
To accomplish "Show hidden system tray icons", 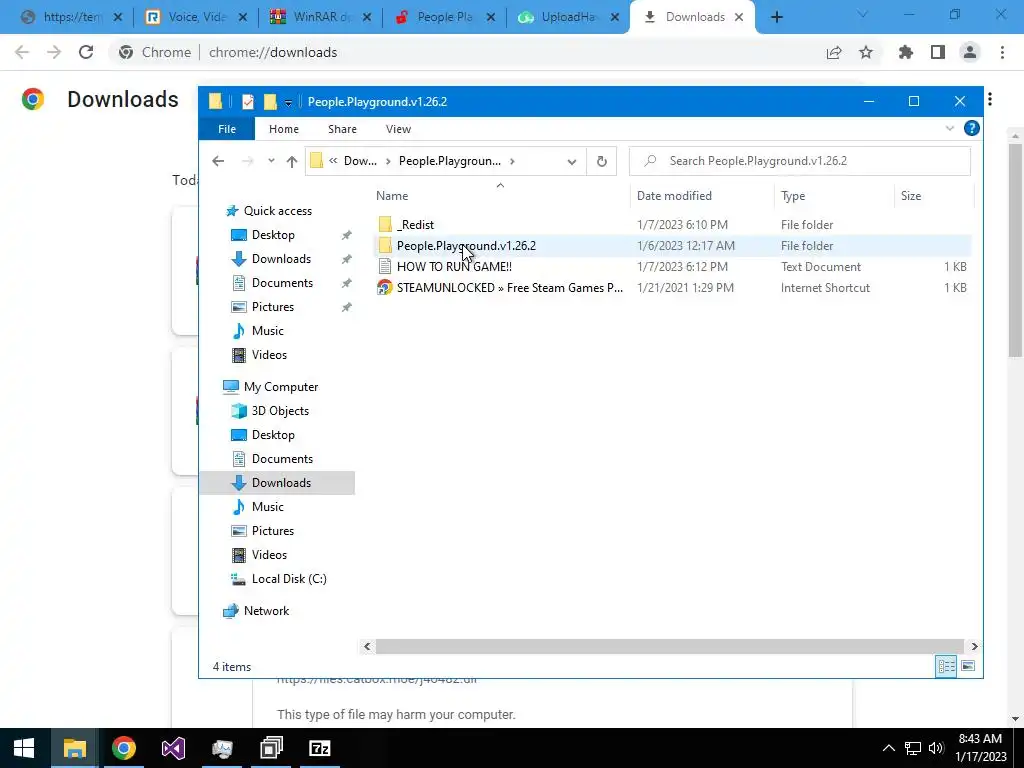I will click(888, 748).
